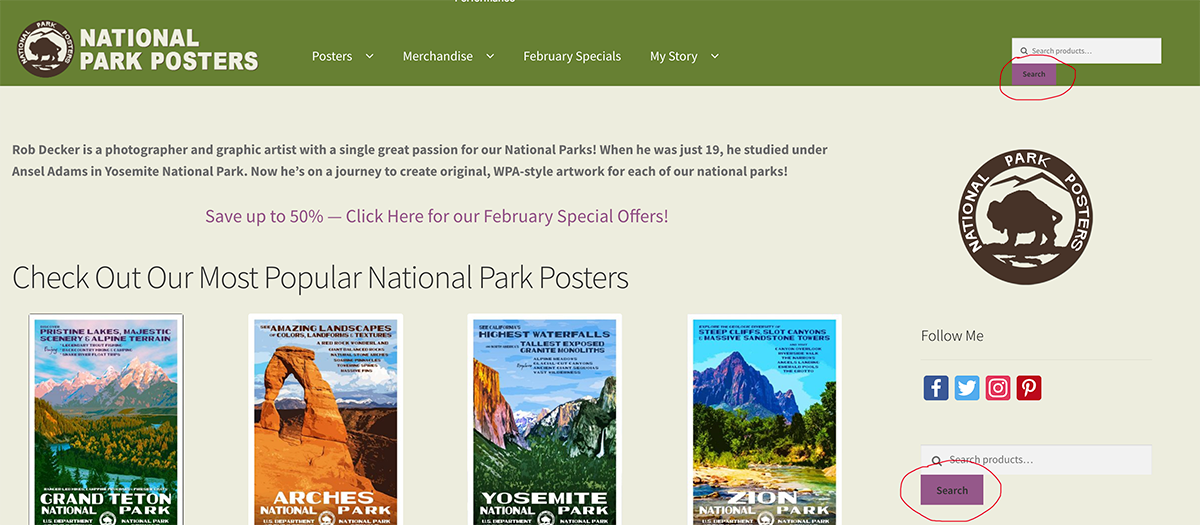Click the 'Follow Me' heading text

(x=952, y=336)
